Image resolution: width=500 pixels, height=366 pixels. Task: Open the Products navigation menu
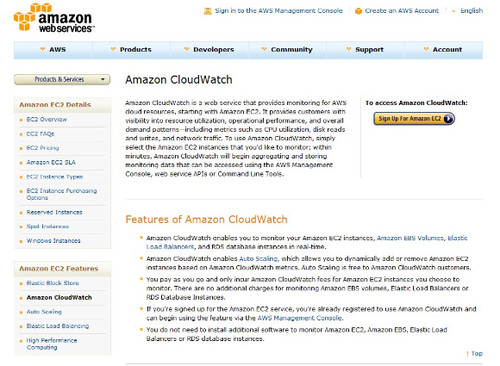pos(131,49)
